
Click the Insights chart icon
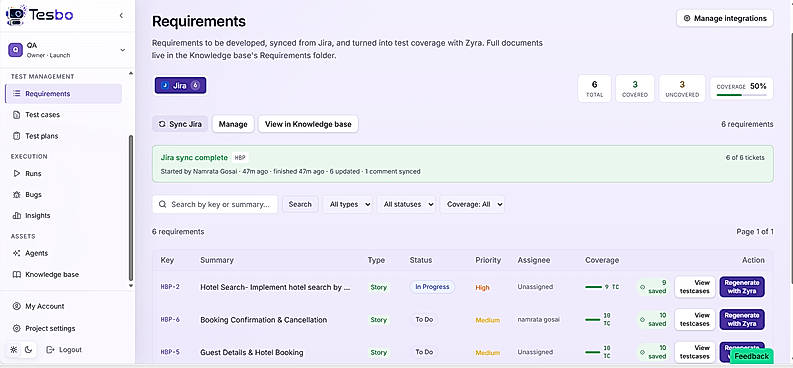coord(16,215)
